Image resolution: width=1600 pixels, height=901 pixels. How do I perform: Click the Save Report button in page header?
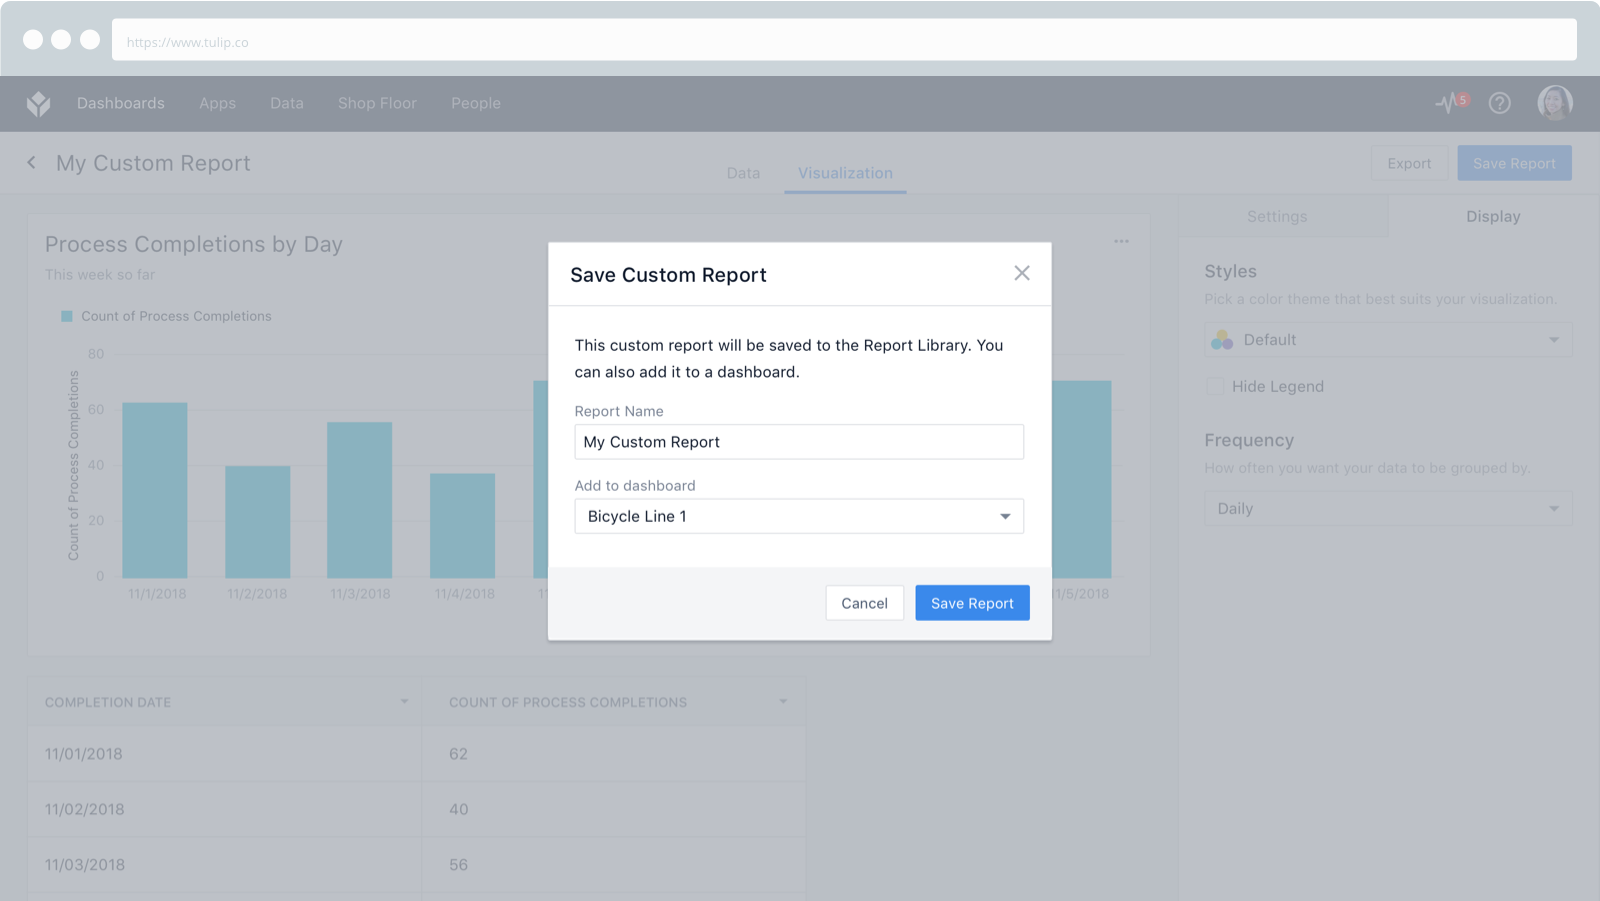coord(1514,163)
